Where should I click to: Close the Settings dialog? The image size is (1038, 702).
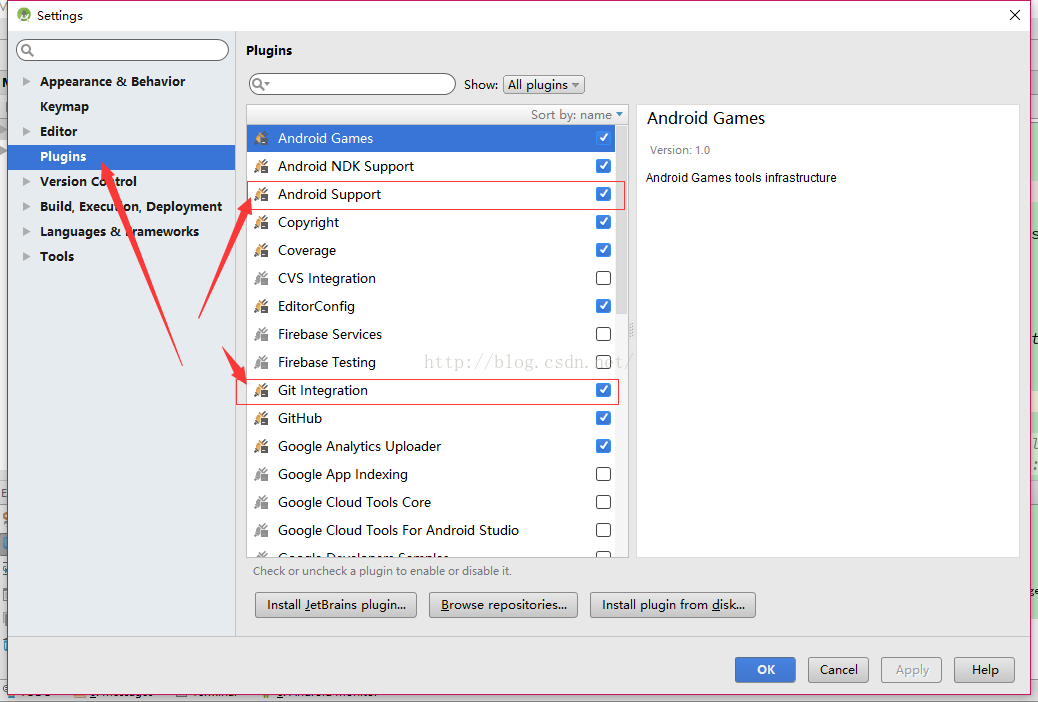point(1014,15)
